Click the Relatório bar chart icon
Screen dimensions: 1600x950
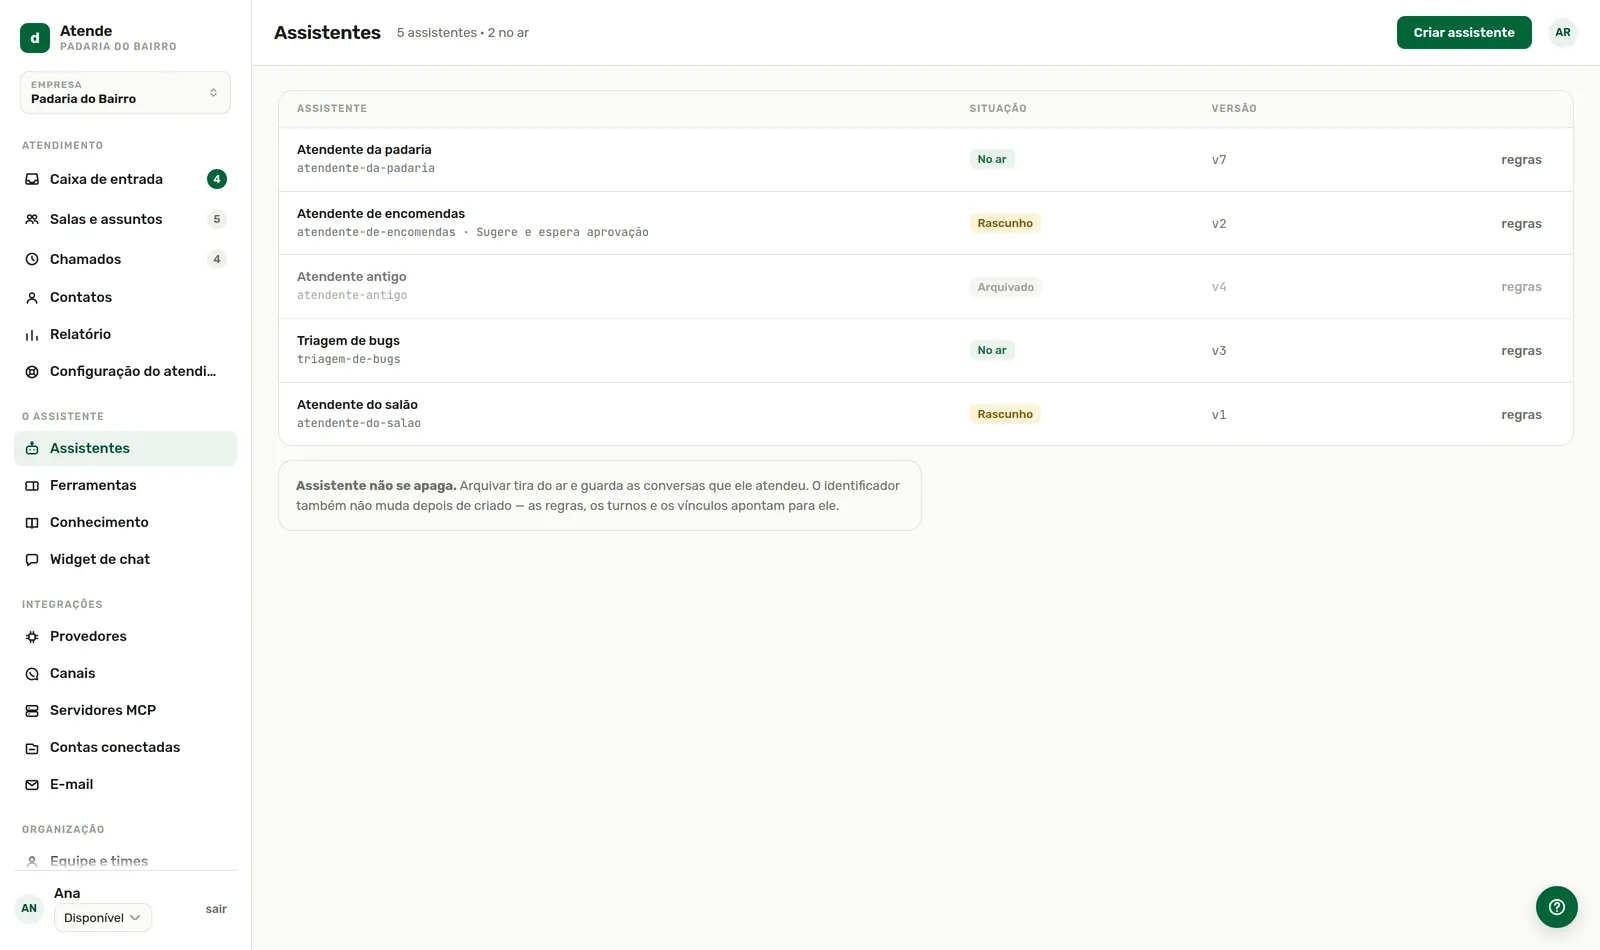[32, 334]
